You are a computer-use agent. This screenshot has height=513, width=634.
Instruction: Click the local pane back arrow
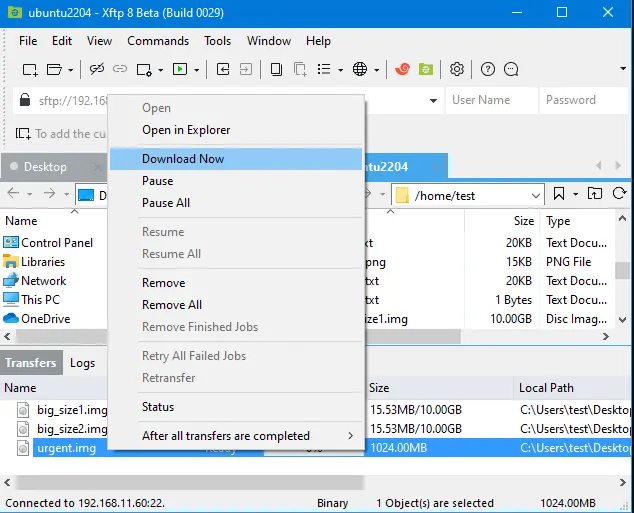14,194
